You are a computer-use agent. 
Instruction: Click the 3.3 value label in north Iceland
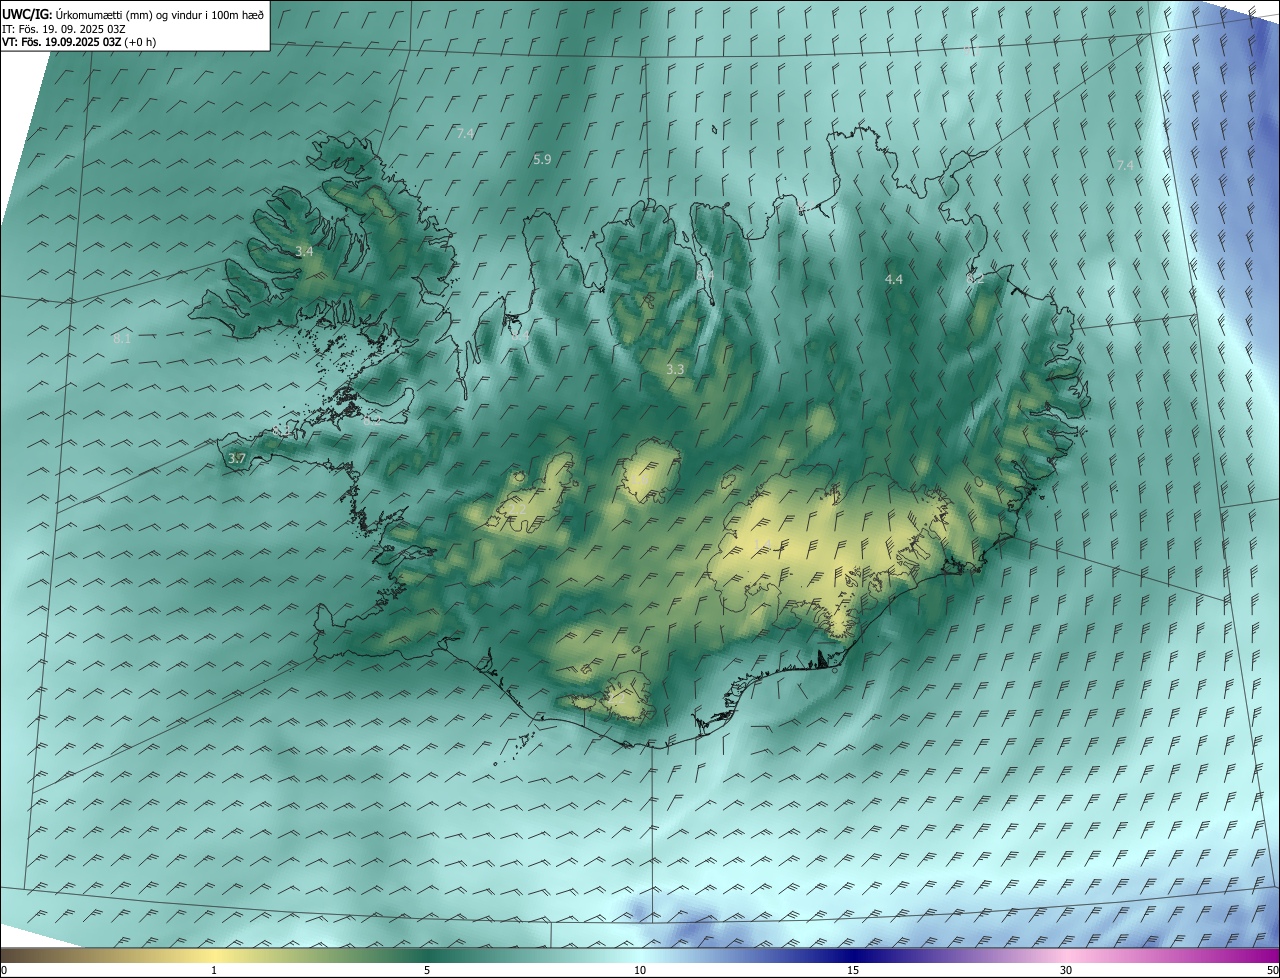[x=675, y=370]
